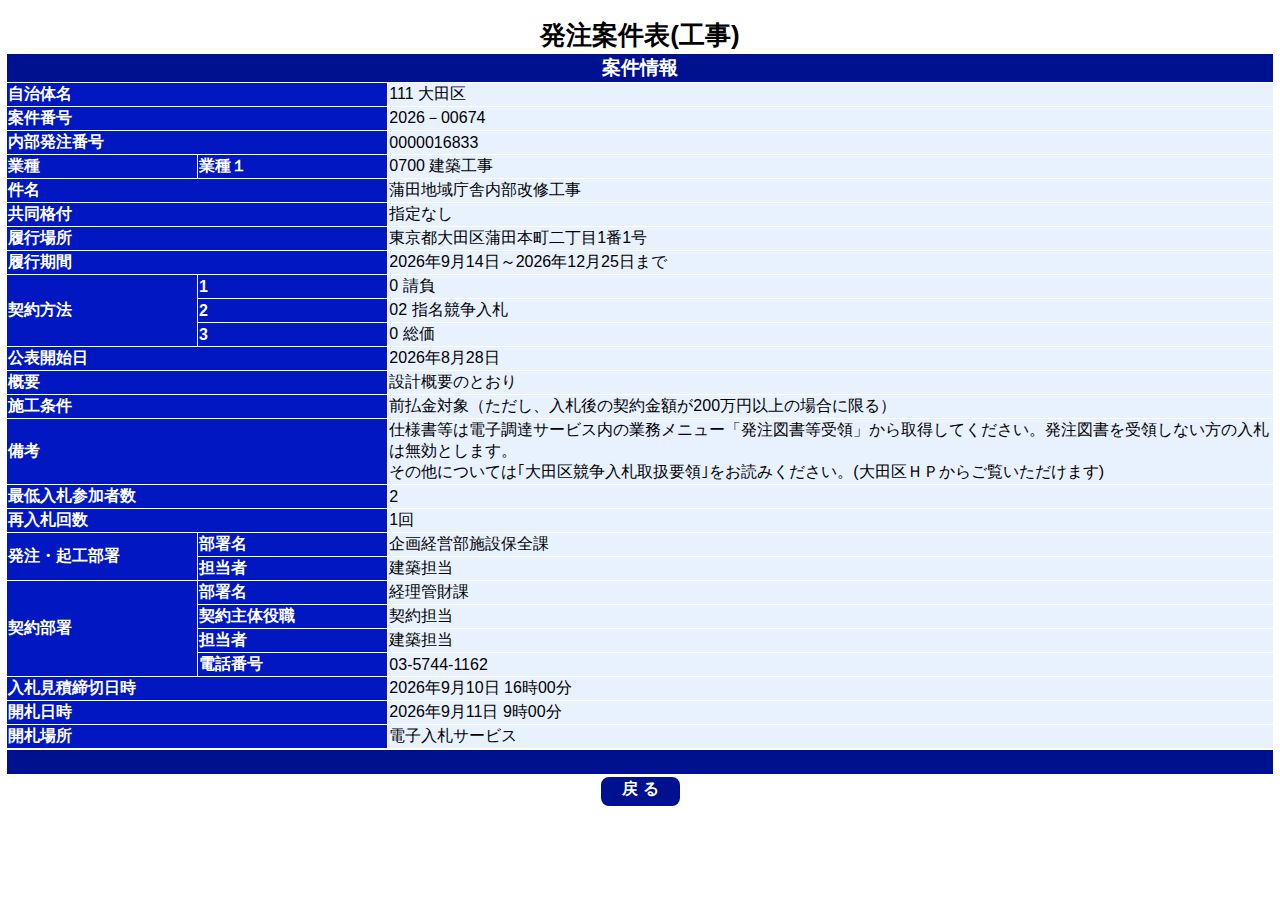Viewport: 1280px width, 900px height.
Task: Click the 案件情報 section header
Action: (640, 68)
